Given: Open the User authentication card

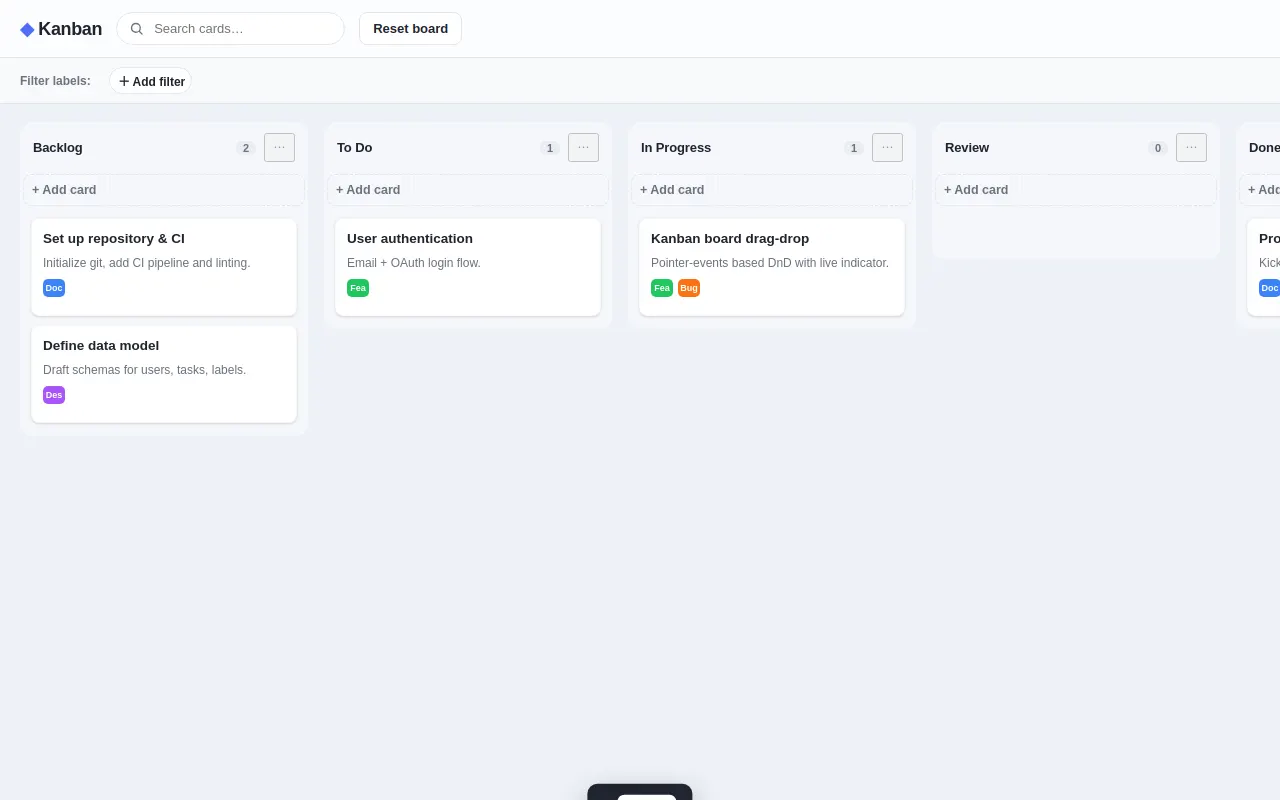Looking at the screenshot, I should (x=468, y=267).
